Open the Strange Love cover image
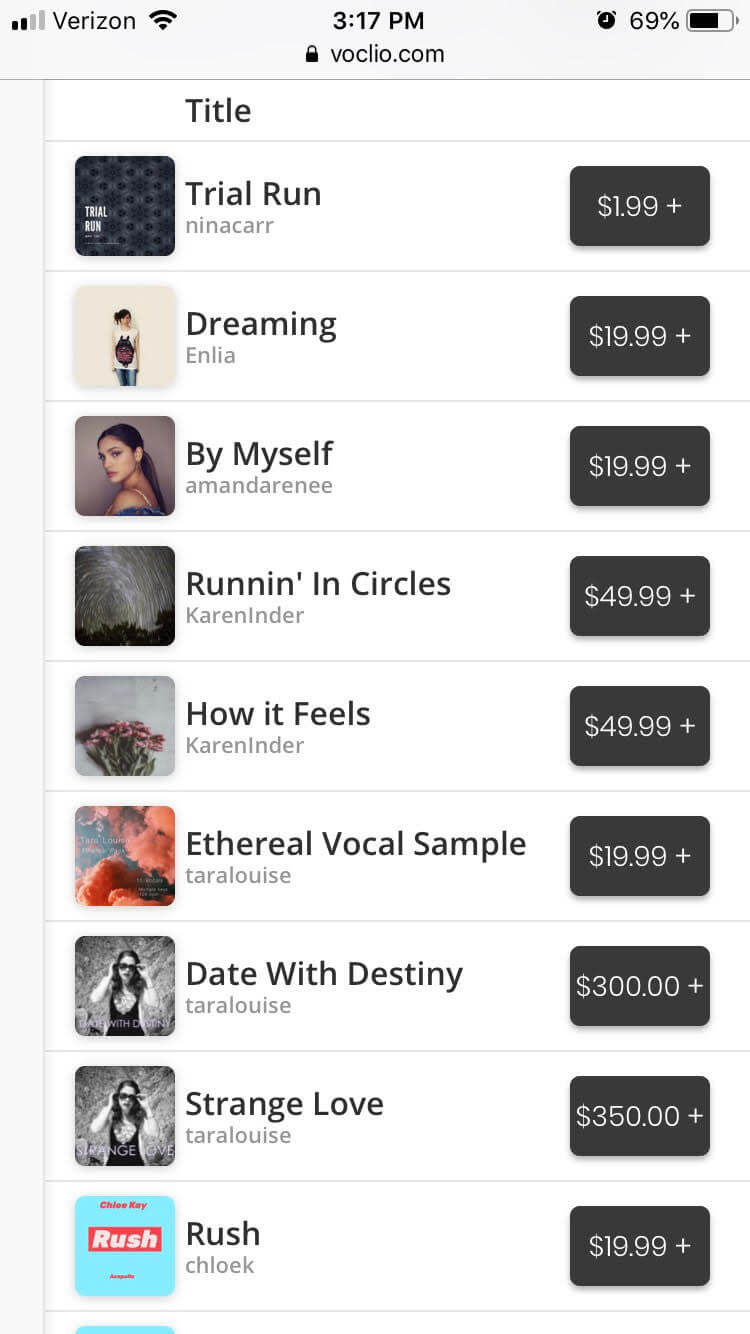The height and width of the screenshot is (1334, 750). point(125,1116)
